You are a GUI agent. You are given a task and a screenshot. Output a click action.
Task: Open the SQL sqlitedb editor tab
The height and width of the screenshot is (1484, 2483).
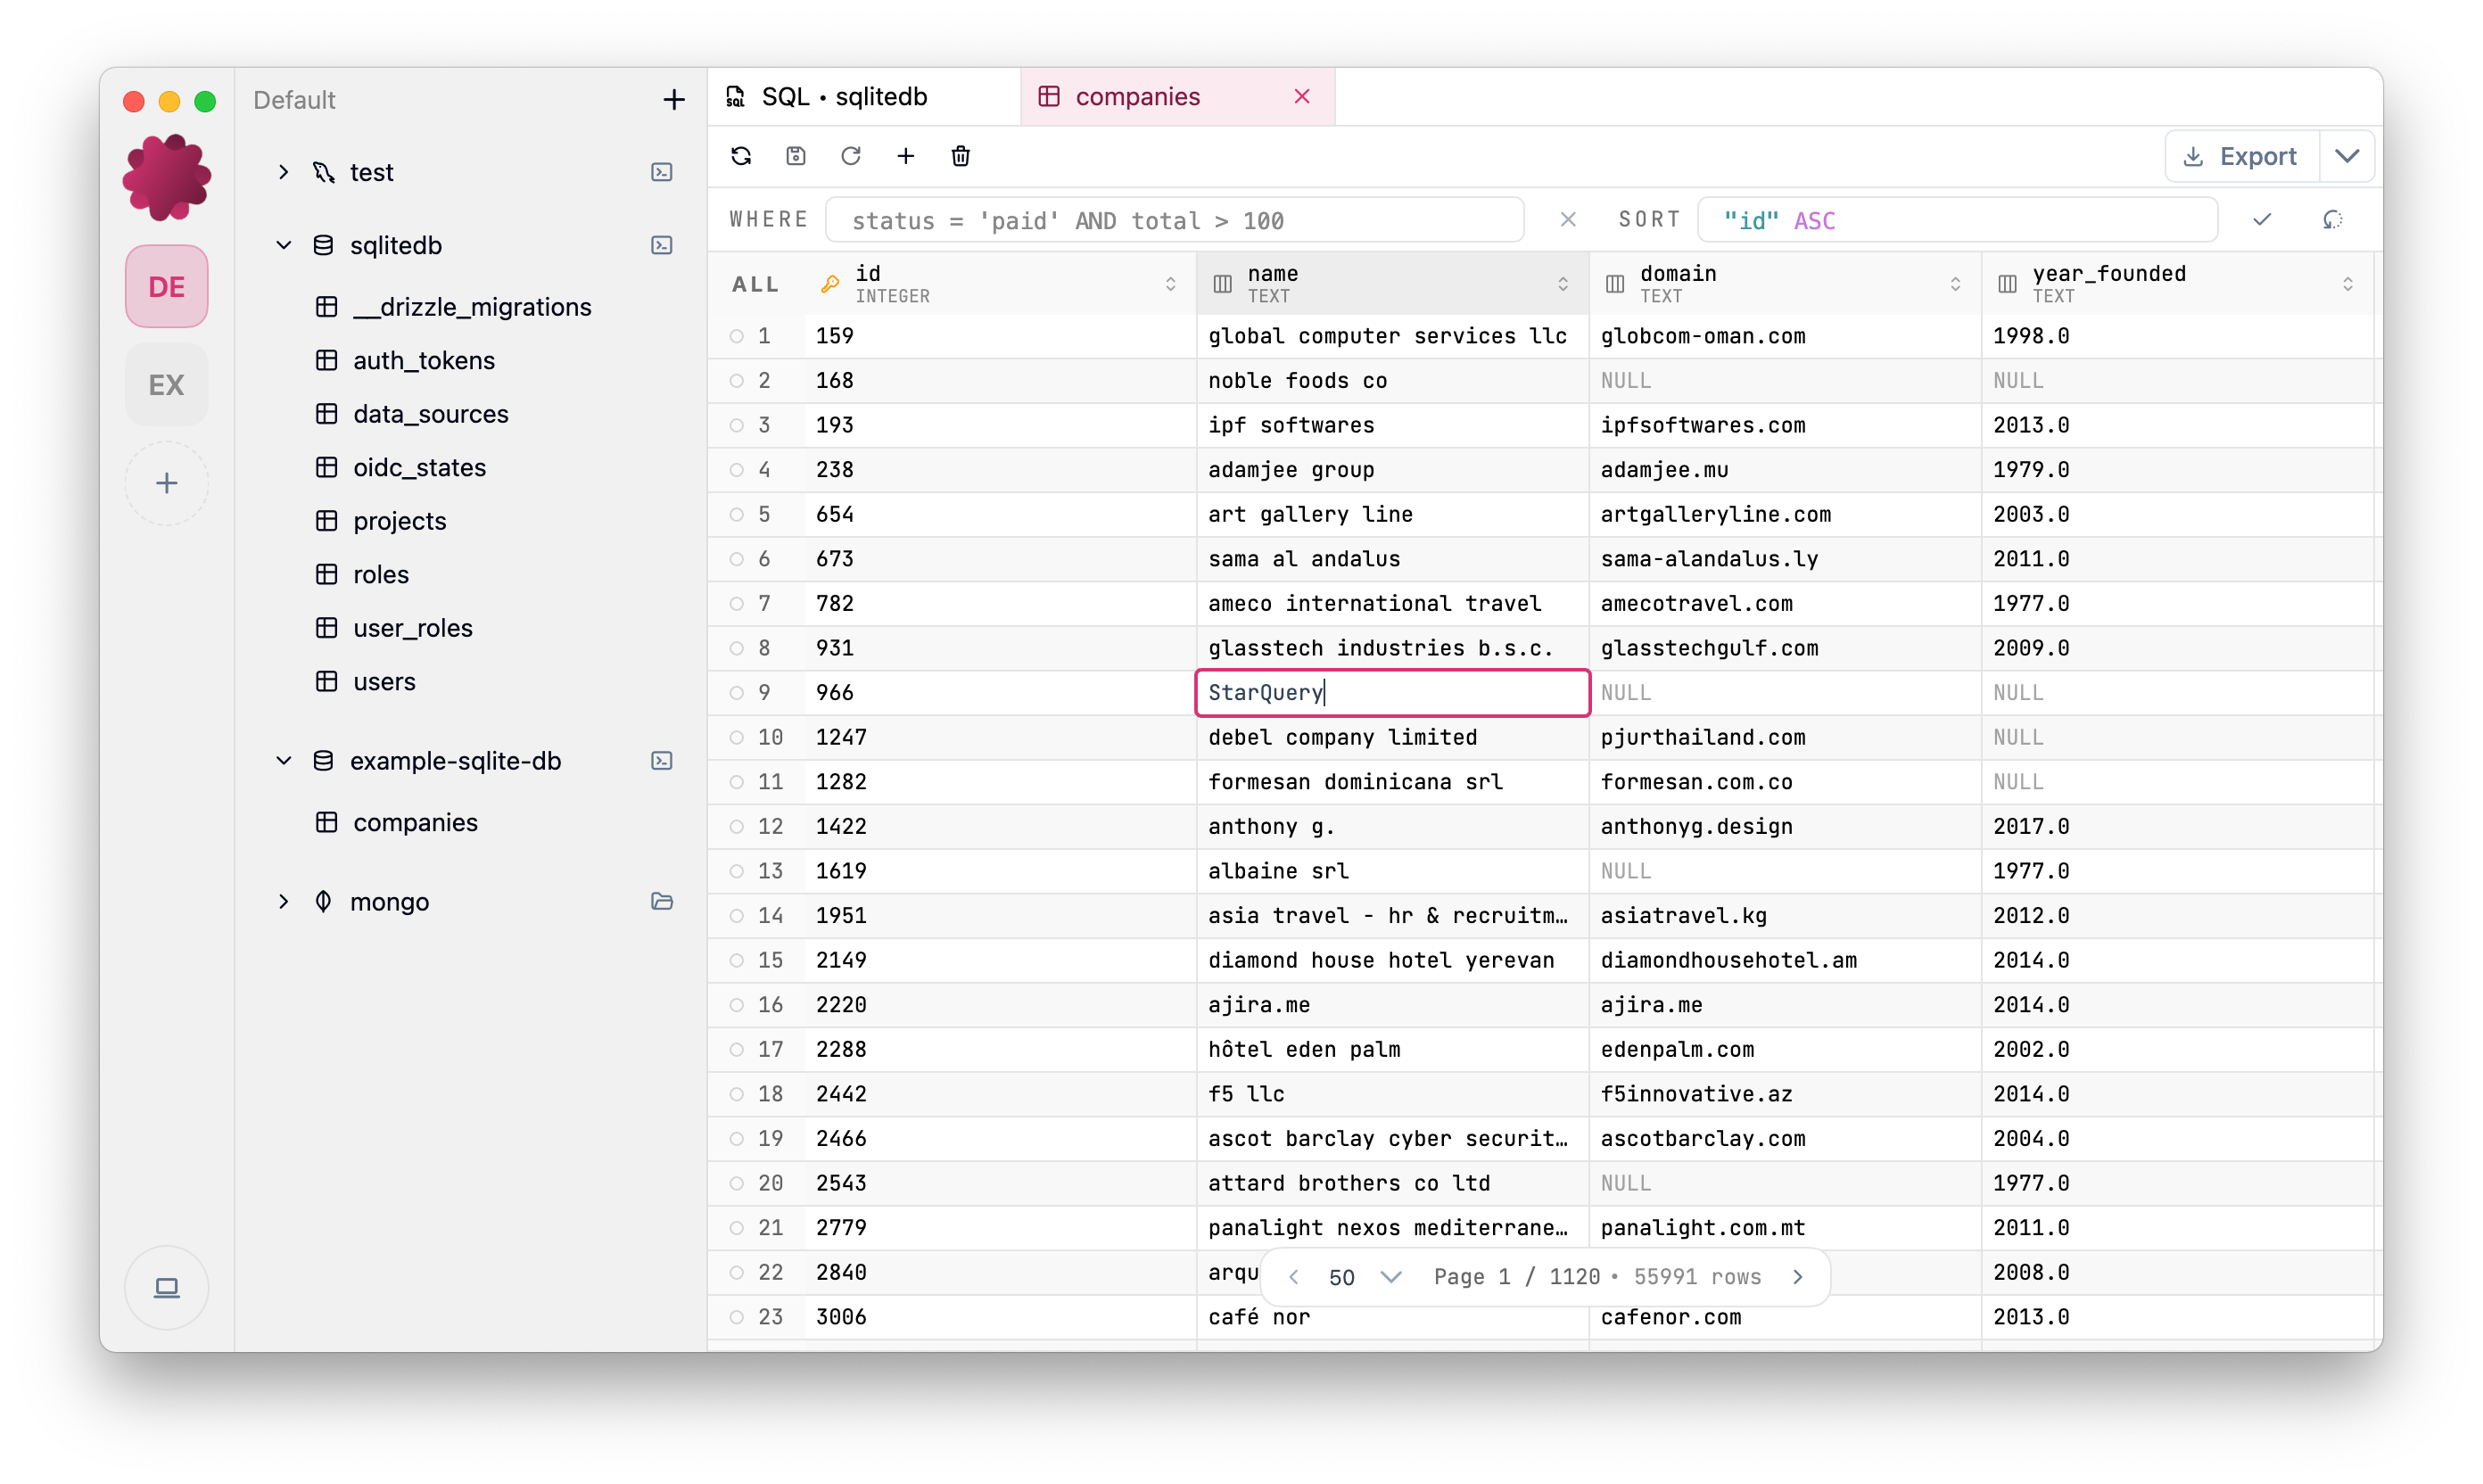[x=845, y=96]
